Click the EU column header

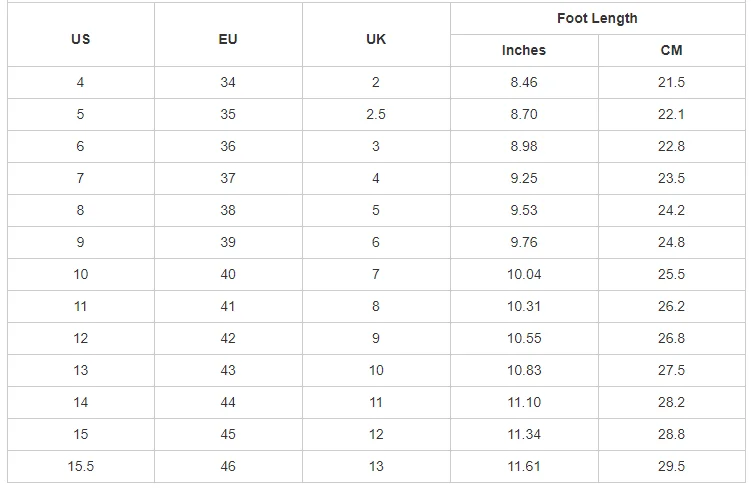228,40
